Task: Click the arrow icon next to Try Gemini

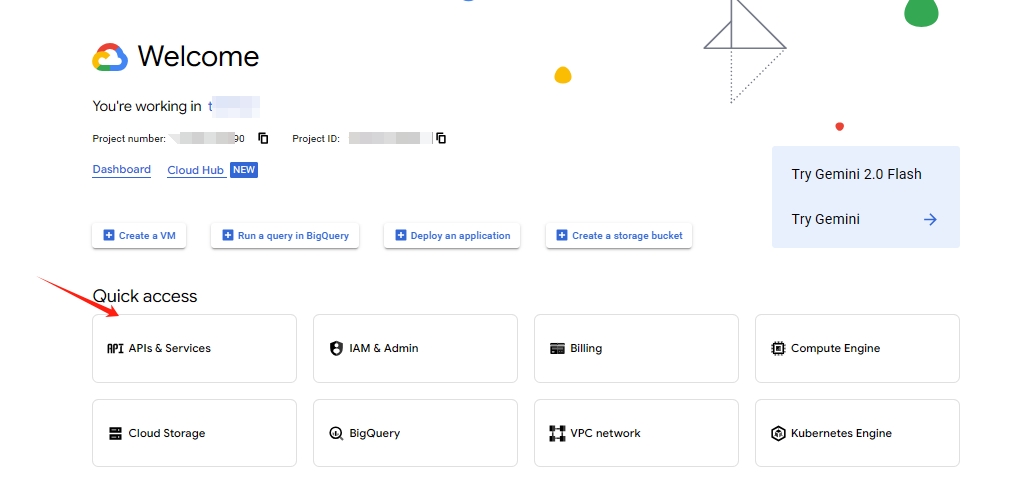Action: coord(930,219)
